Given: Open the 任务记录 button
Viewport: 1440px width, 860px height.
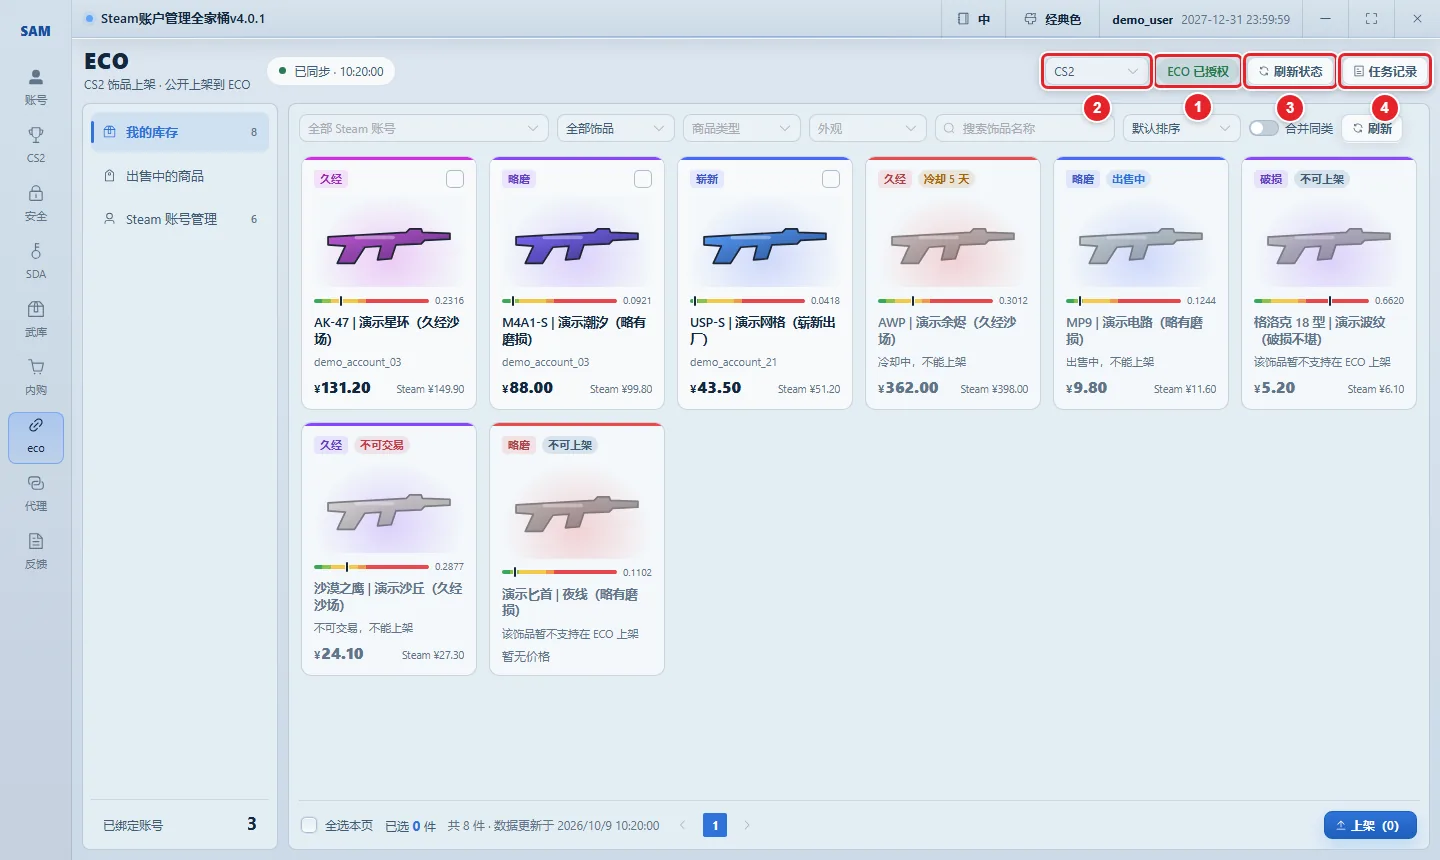Looking at the screenshot, I should [x=1385, y=72].
